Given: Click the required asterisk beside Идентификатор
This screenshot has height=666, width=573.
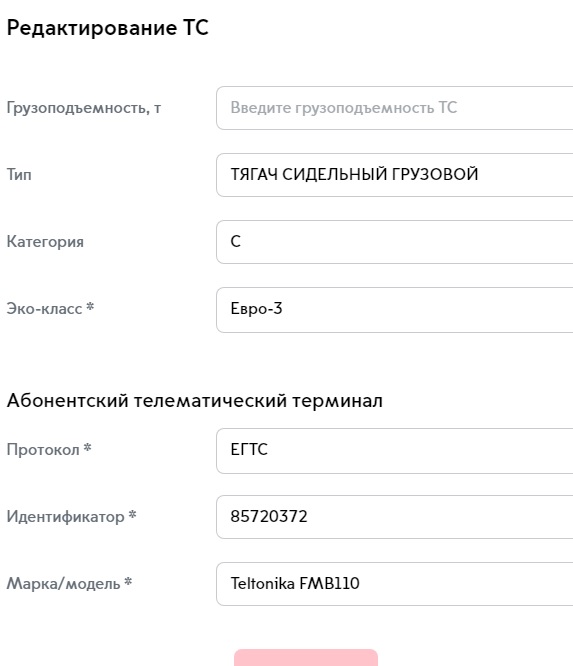Looking at the screenshot, I should click(133, 514).
